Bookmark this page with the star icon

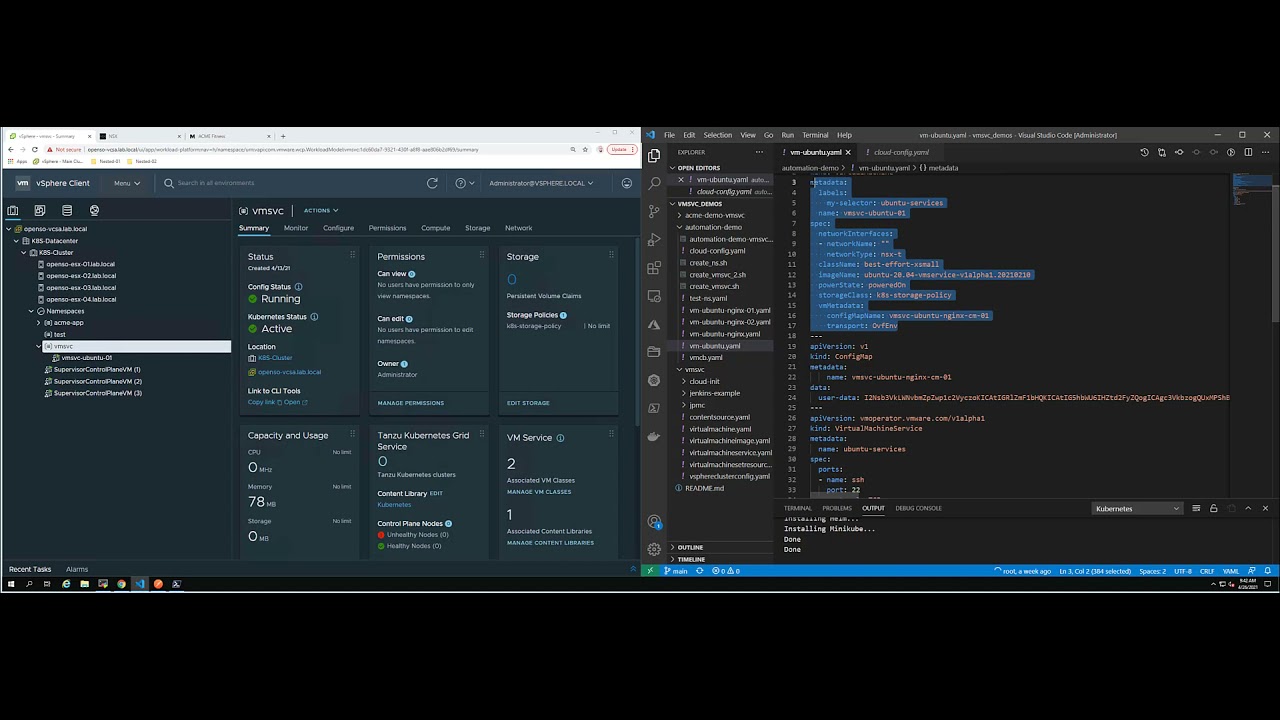pyautogui.click(x=587, y=149)
